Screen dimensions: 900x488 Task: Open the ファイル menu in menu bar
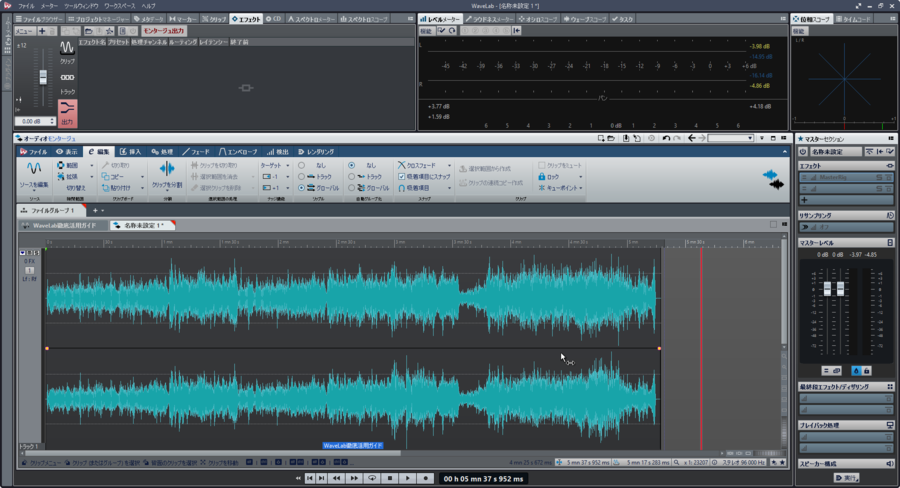coord(26,6)
